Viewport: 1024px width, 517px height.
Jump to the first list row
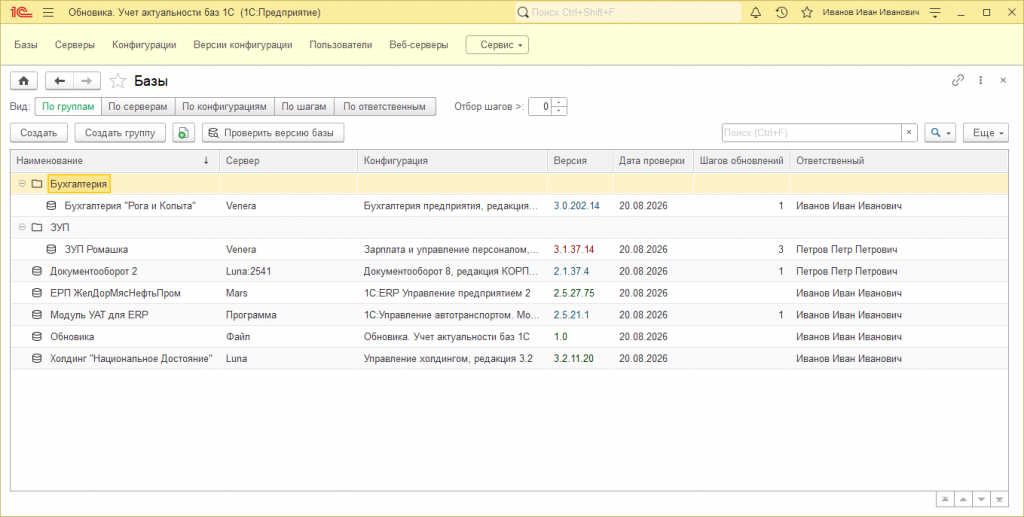pyautogui.click(x=944, y=499)
